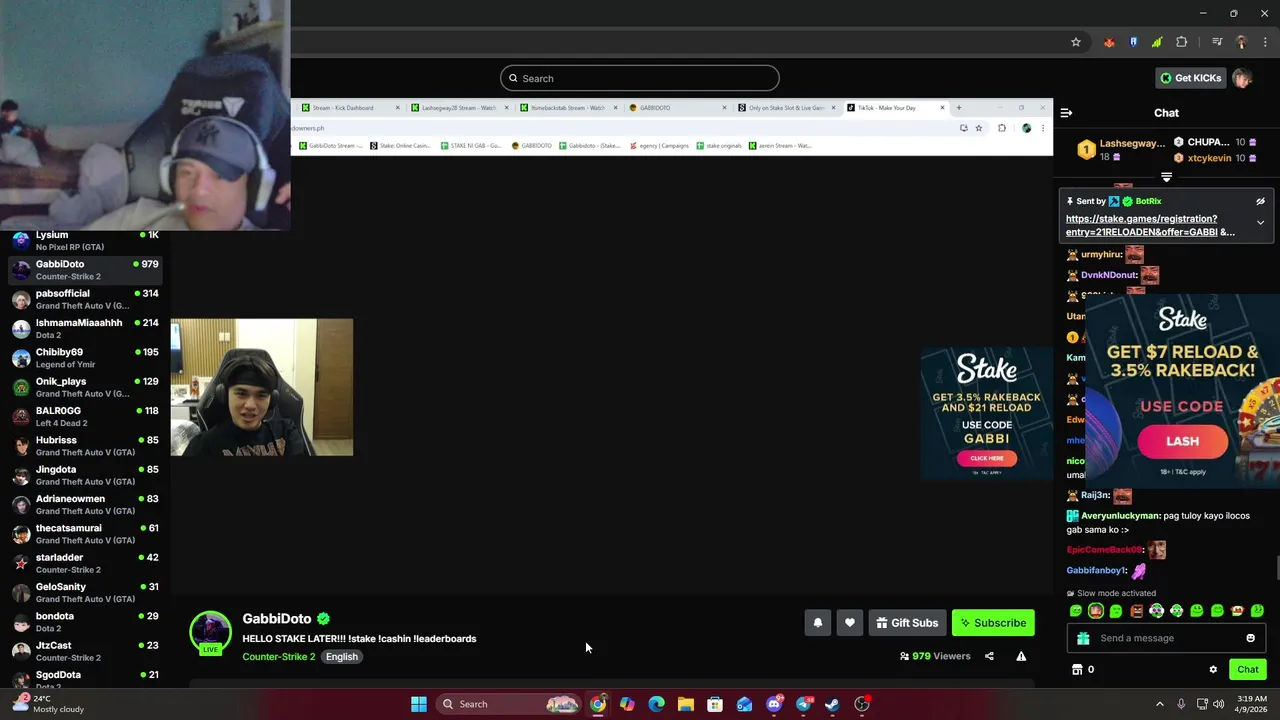Follow GabbiDoto with the heart icon
Image resolution: width=1280 pixels, height=720 pixels.
click(x=849, y=623)
